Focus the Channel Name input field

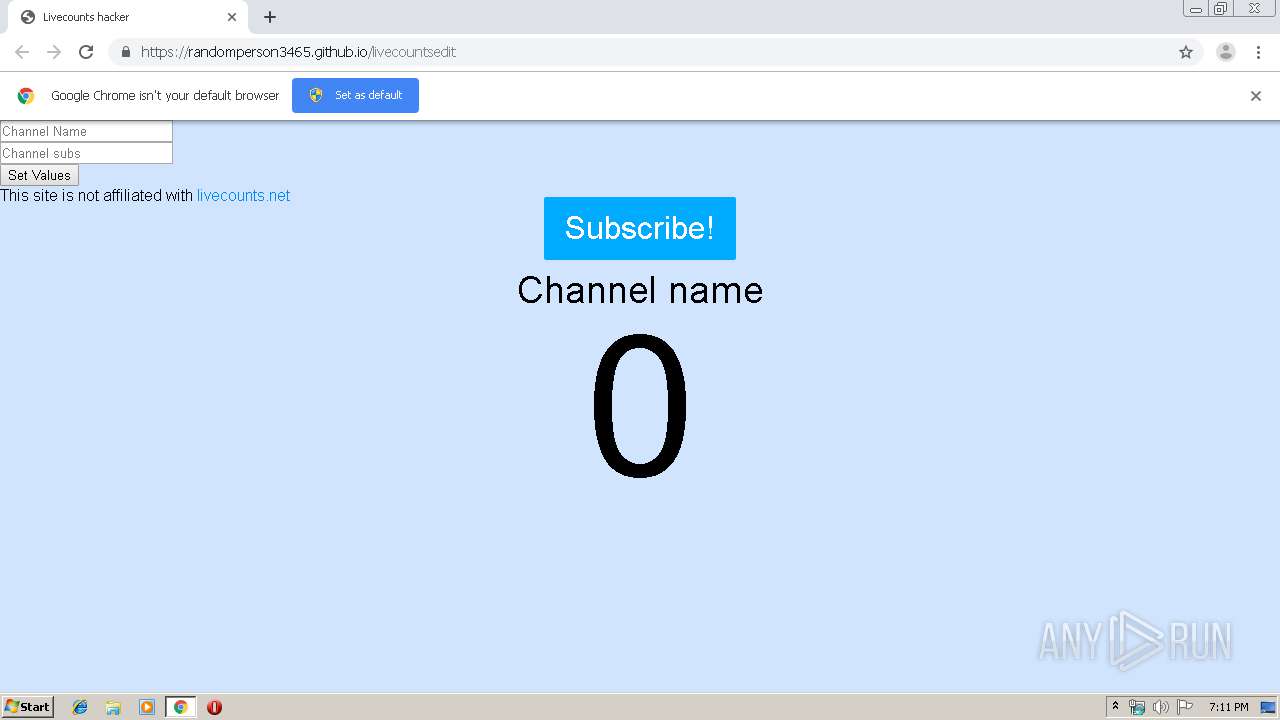click(x=86, y=131)
